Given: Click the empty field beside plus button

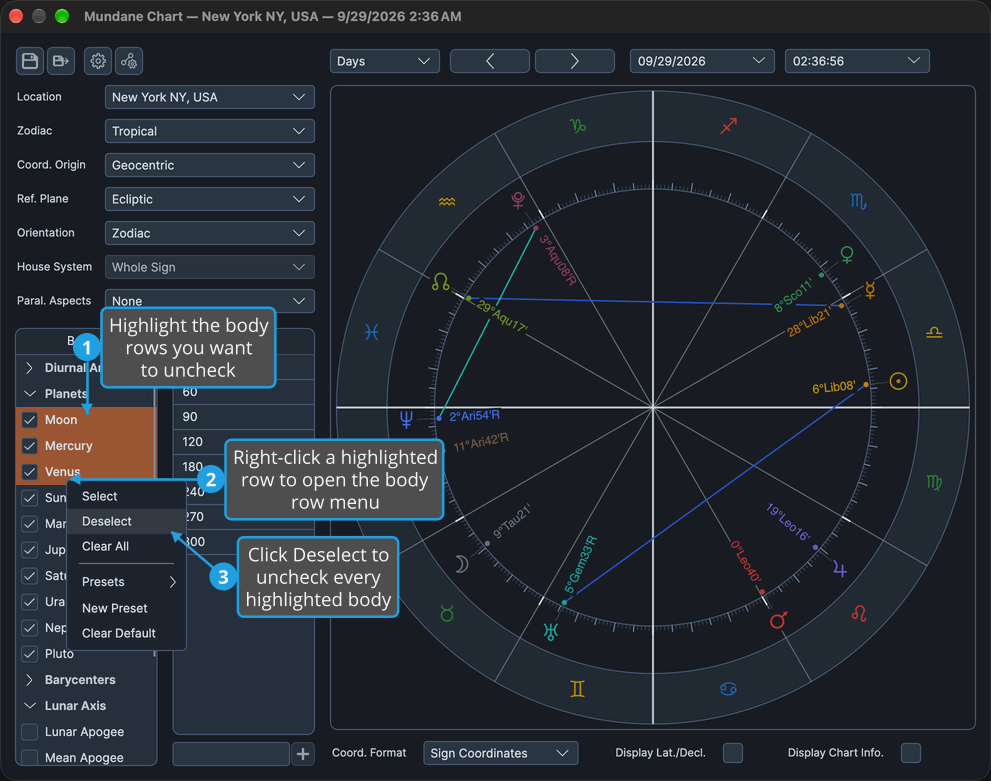Looking at the screenshot, I should click(231, 753).
